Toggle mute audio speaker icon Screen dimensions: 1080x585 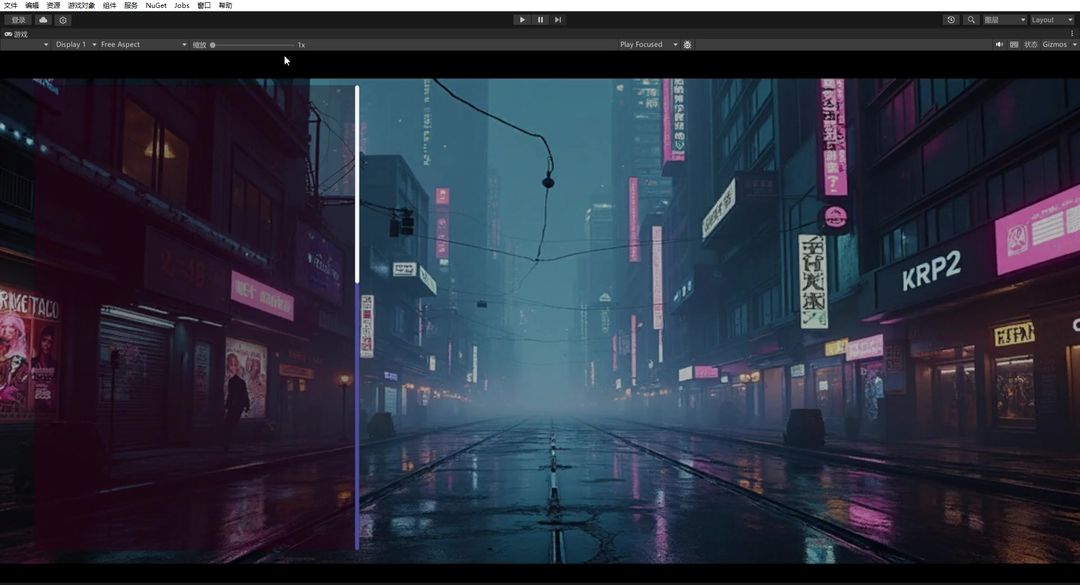click(x=999, y=44)
